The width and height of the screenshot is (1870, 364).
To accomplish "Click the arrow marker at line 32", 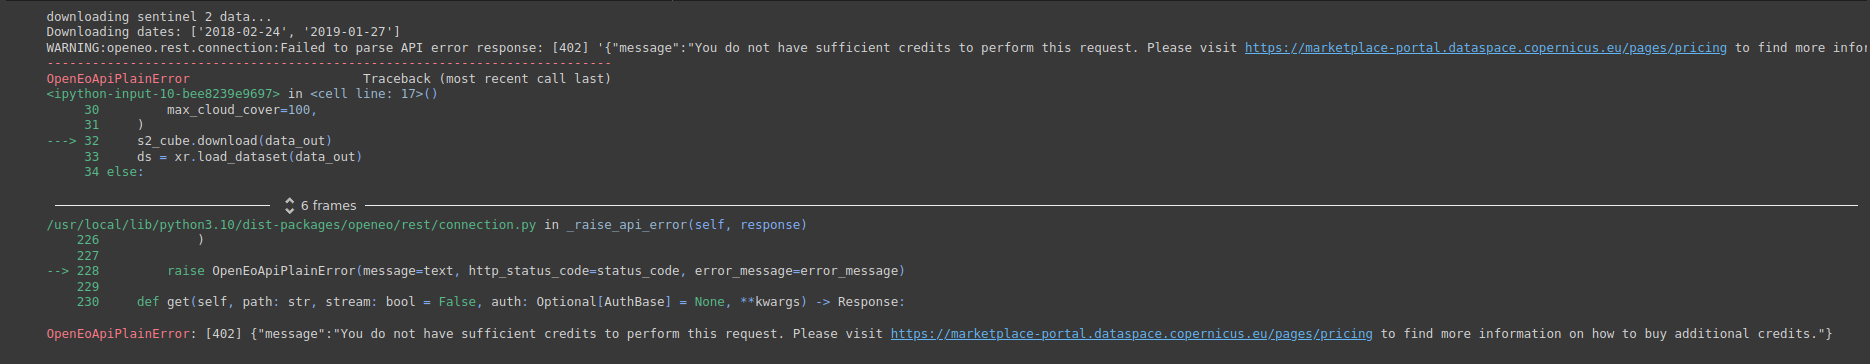I will coord(61,141).
